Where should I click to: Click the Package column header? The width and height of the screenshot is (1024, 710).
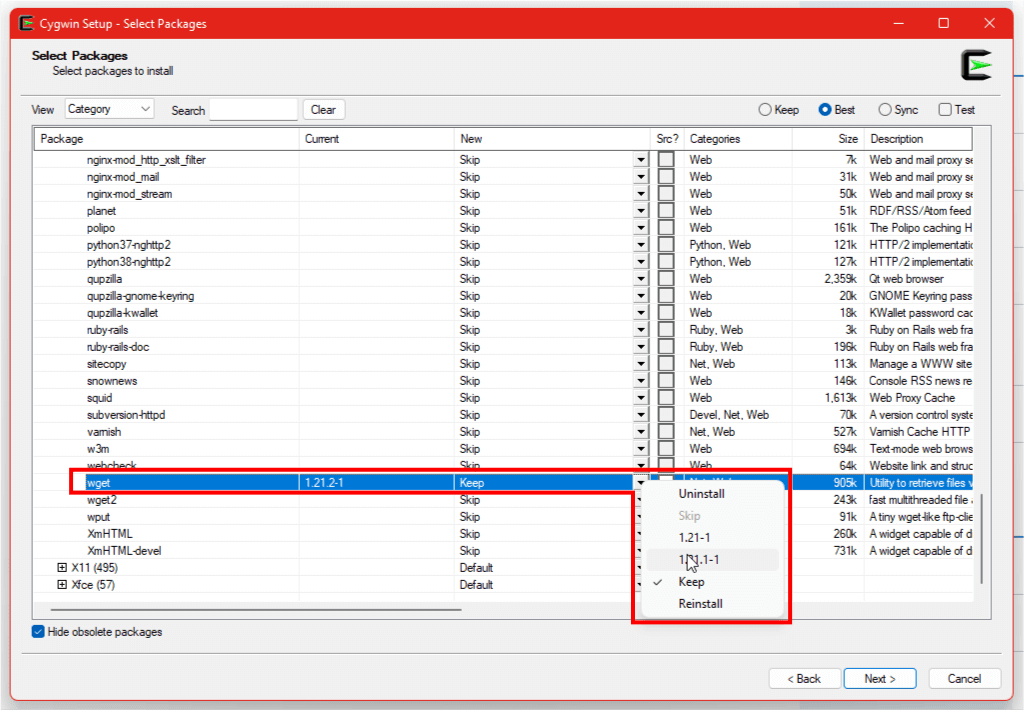[167, 139]
